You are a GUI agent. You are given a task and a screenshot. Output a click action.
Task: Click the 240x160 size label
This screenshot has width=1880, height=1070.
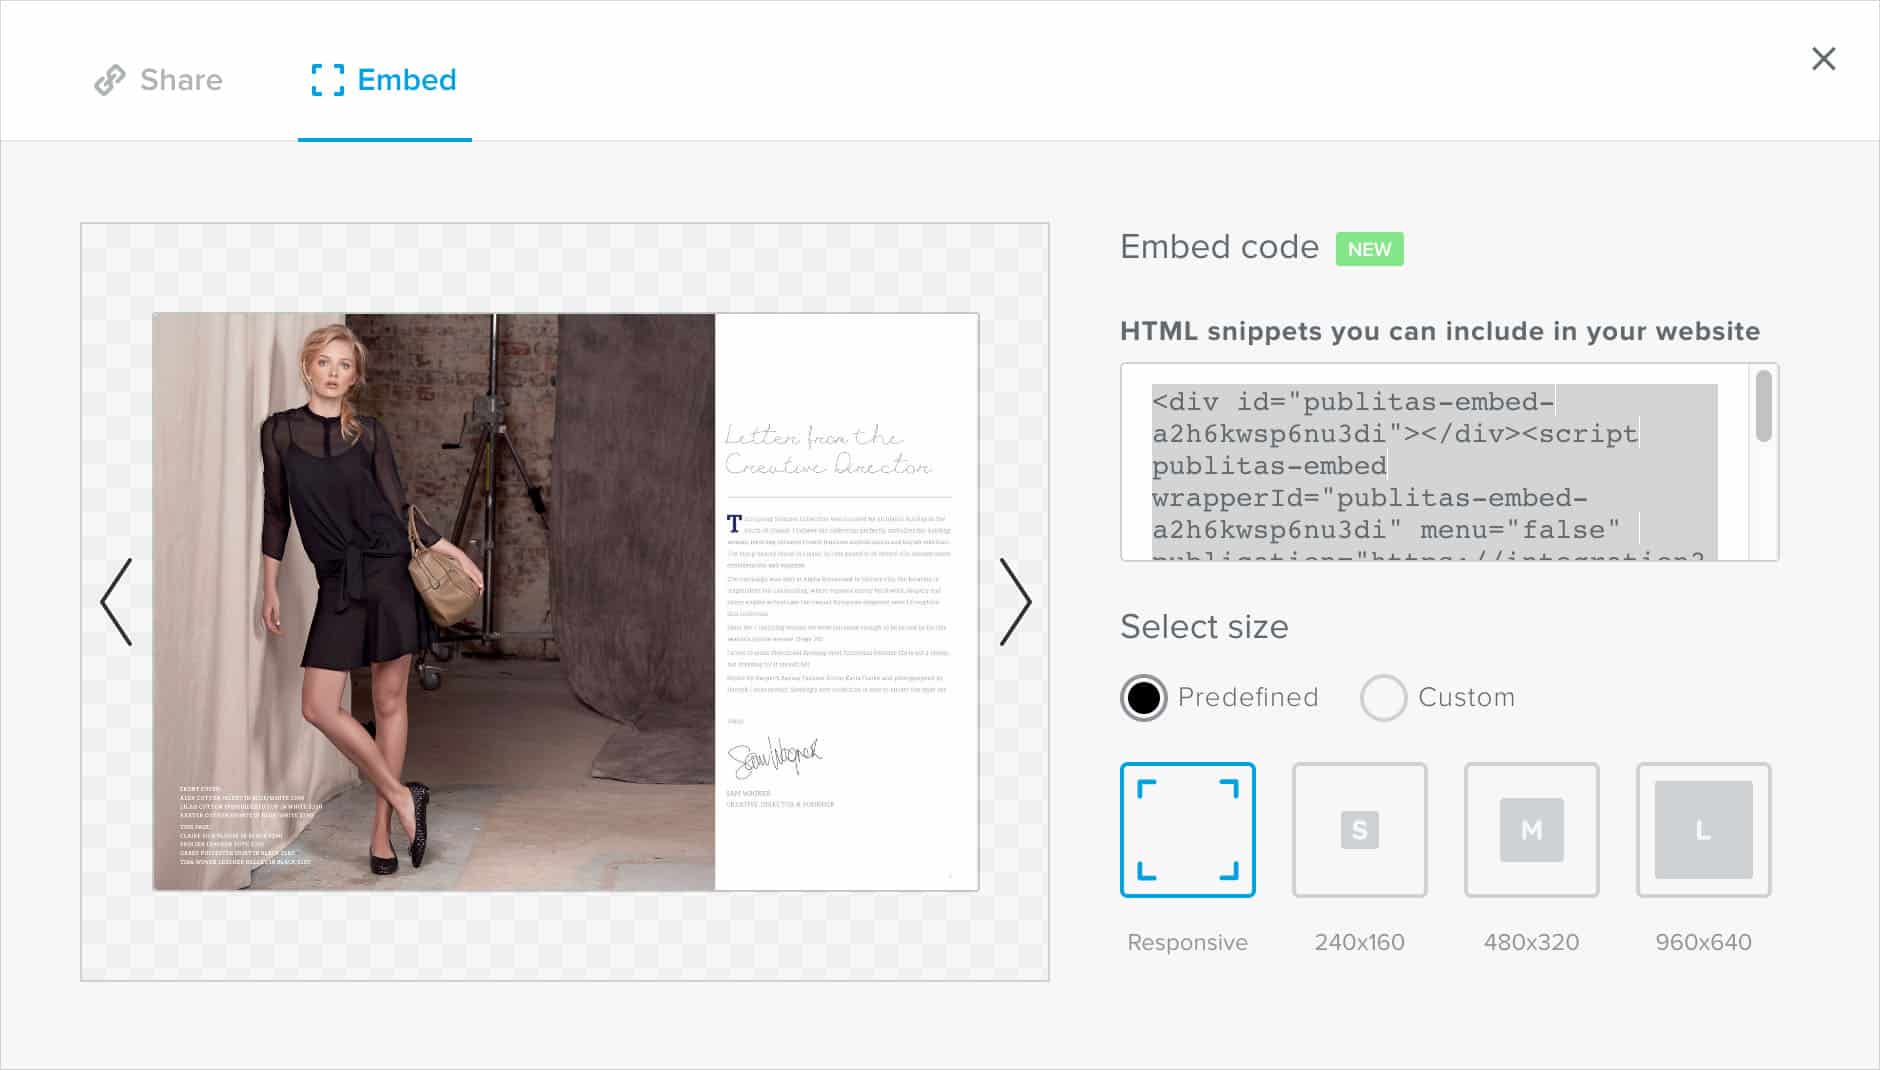tap(1360, 941)
